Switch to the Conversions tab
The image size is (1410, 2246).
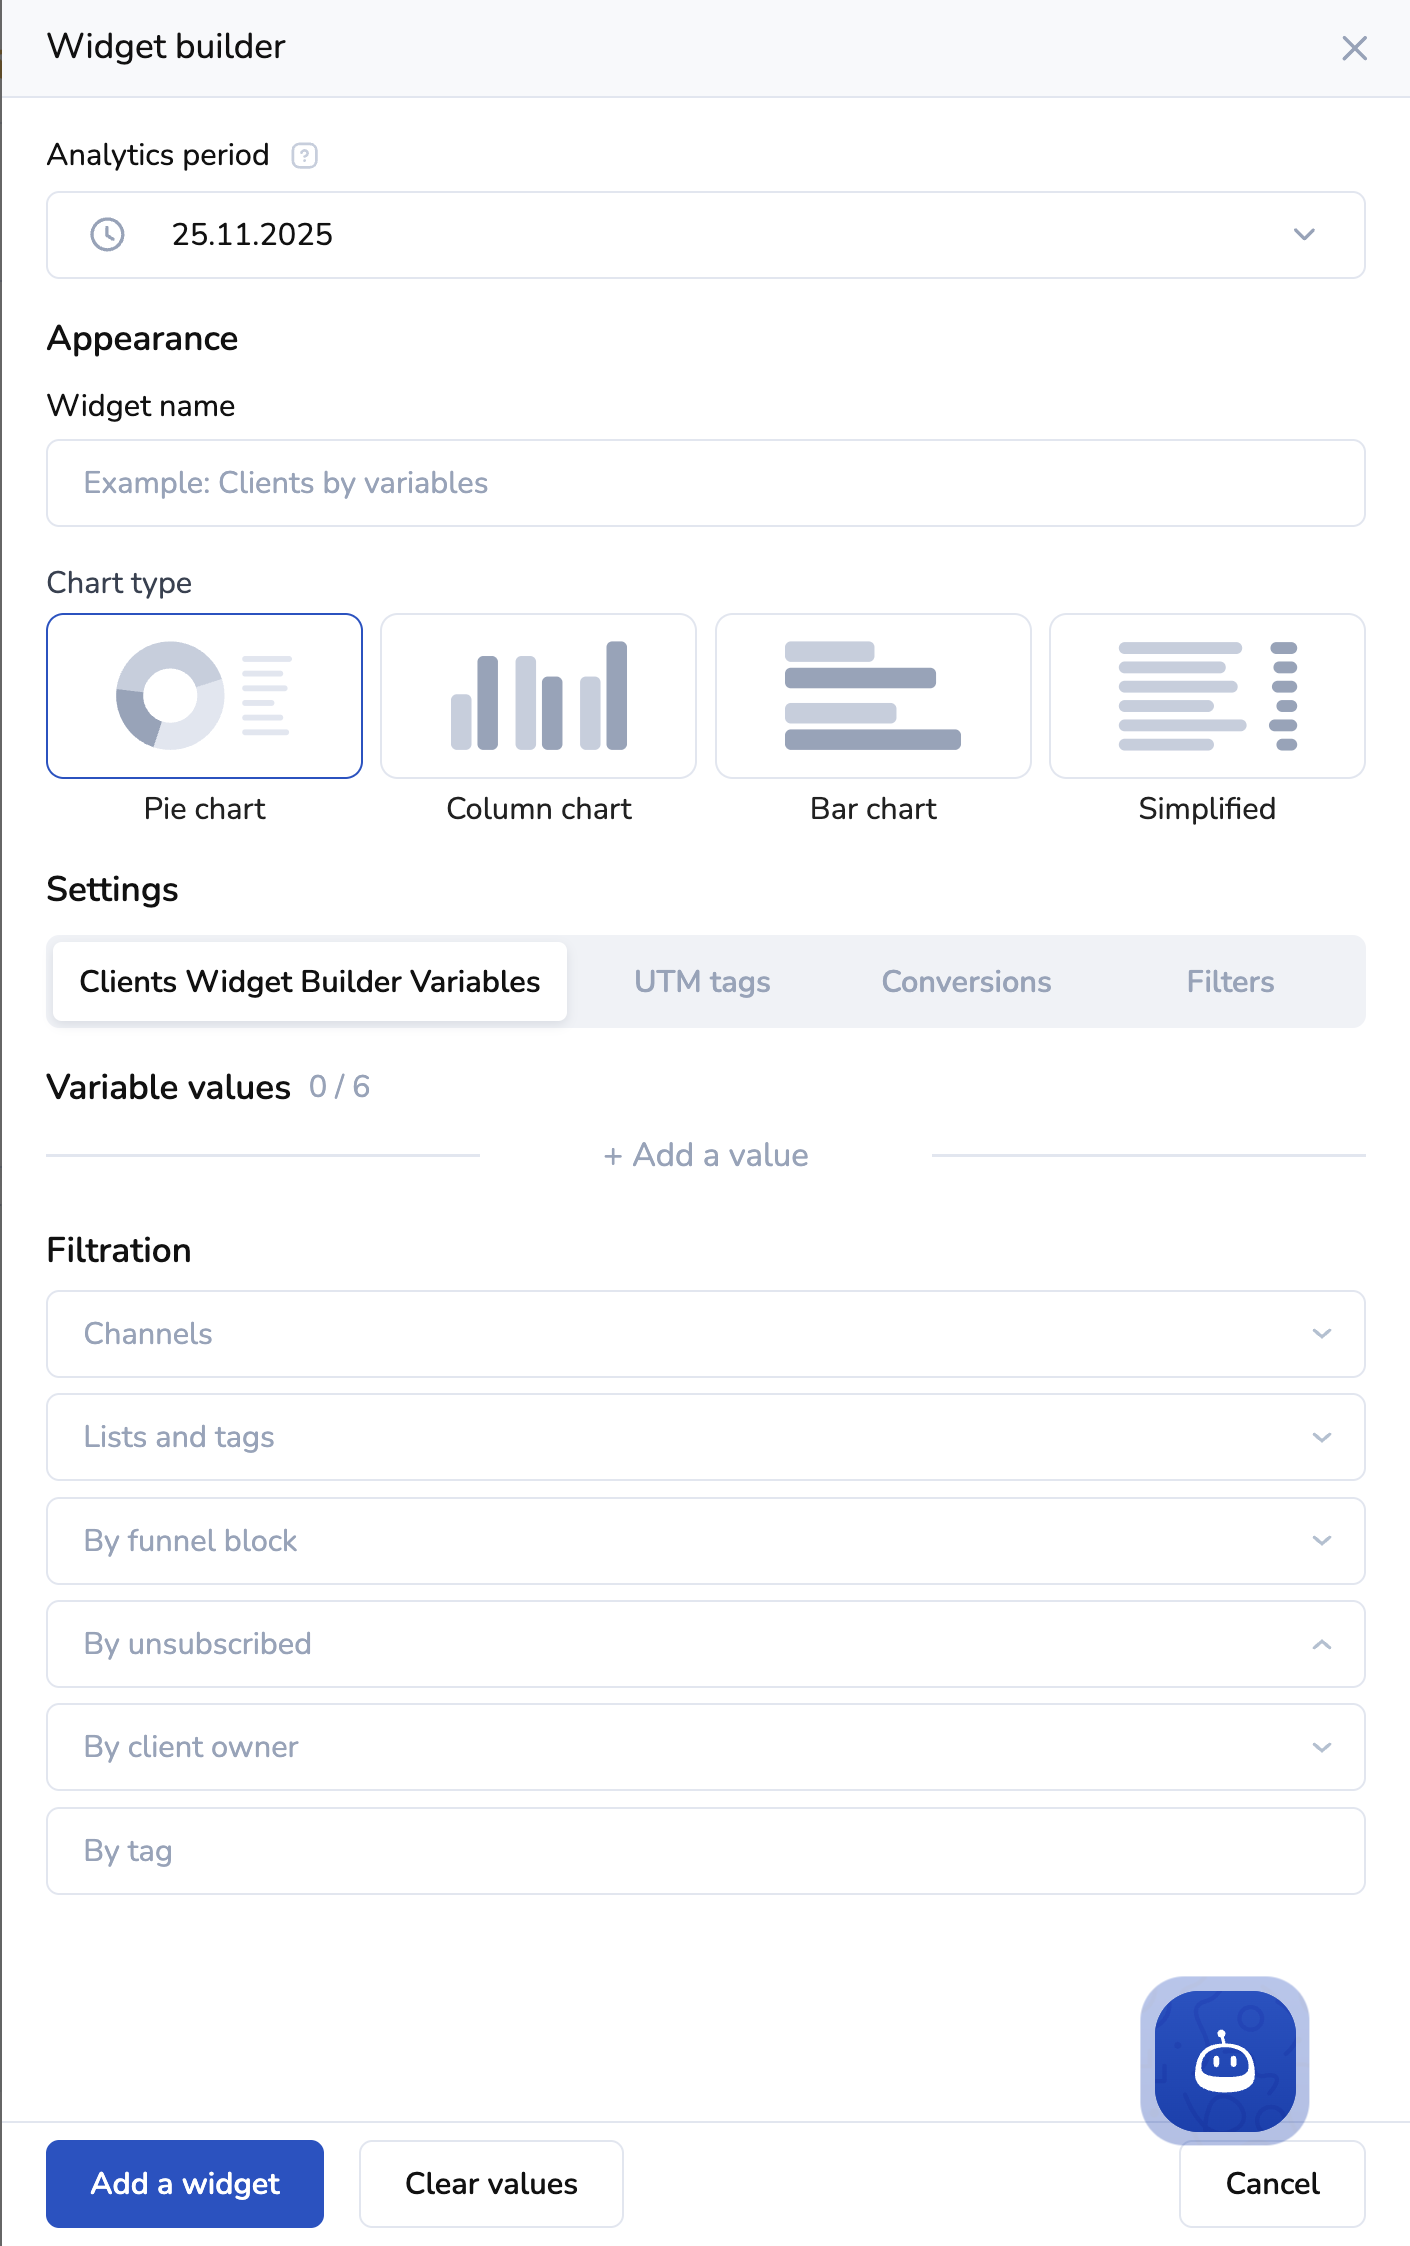coord(966,982)
